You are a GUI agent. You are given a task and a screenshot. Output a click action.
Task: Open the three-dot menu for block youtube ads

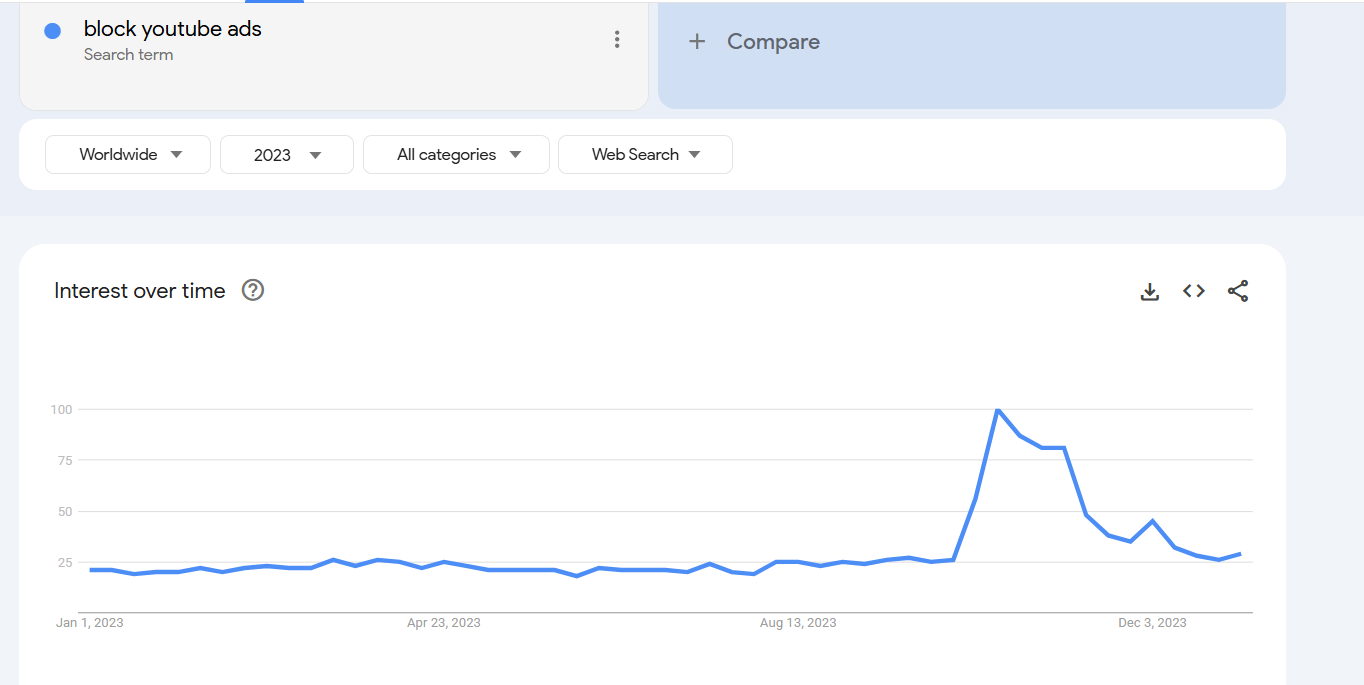point(617,40)
